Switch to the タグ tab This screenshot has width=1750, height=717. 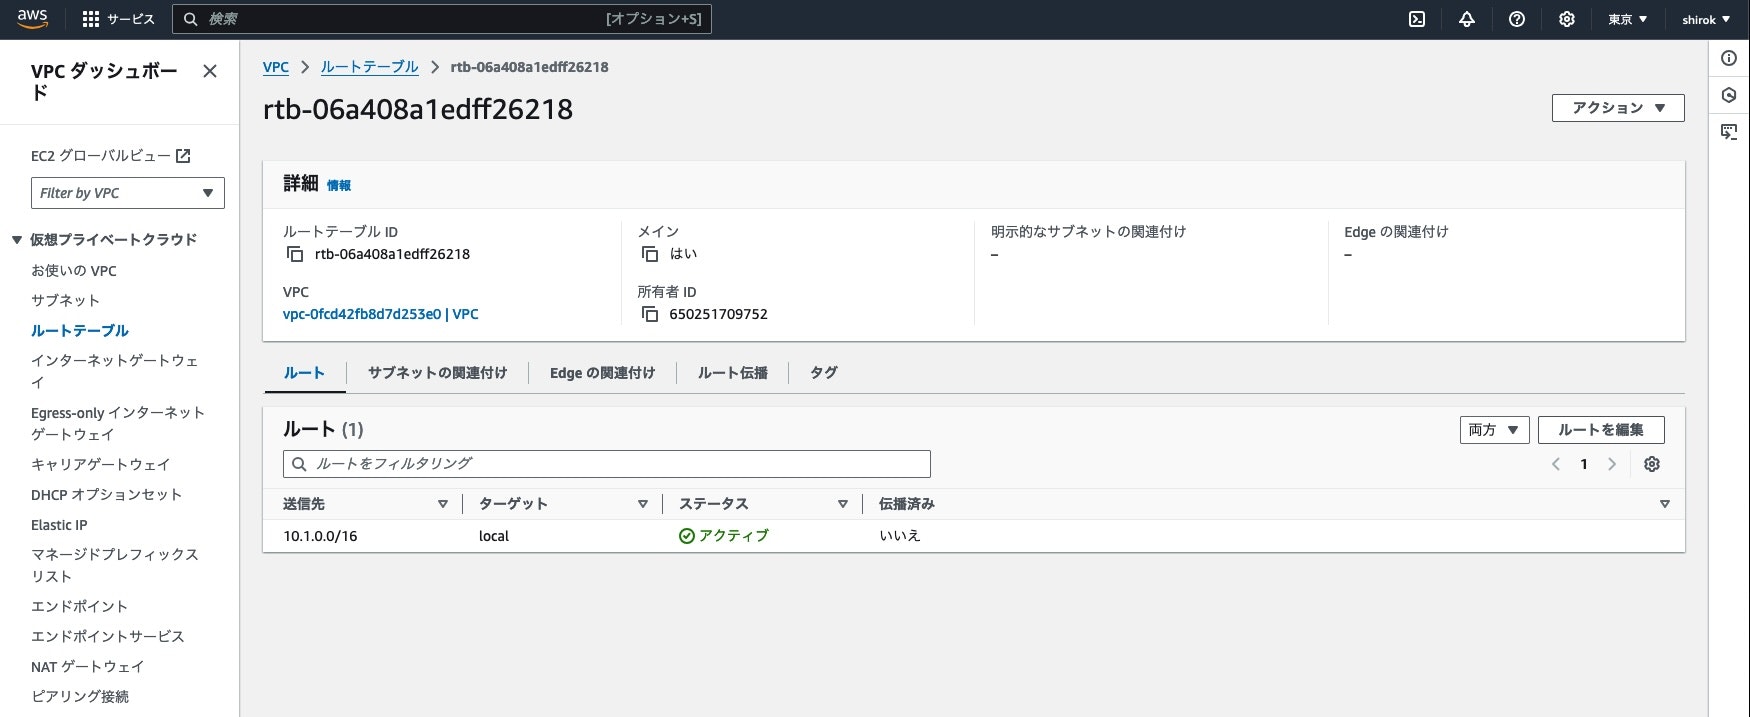coord(824,373)
